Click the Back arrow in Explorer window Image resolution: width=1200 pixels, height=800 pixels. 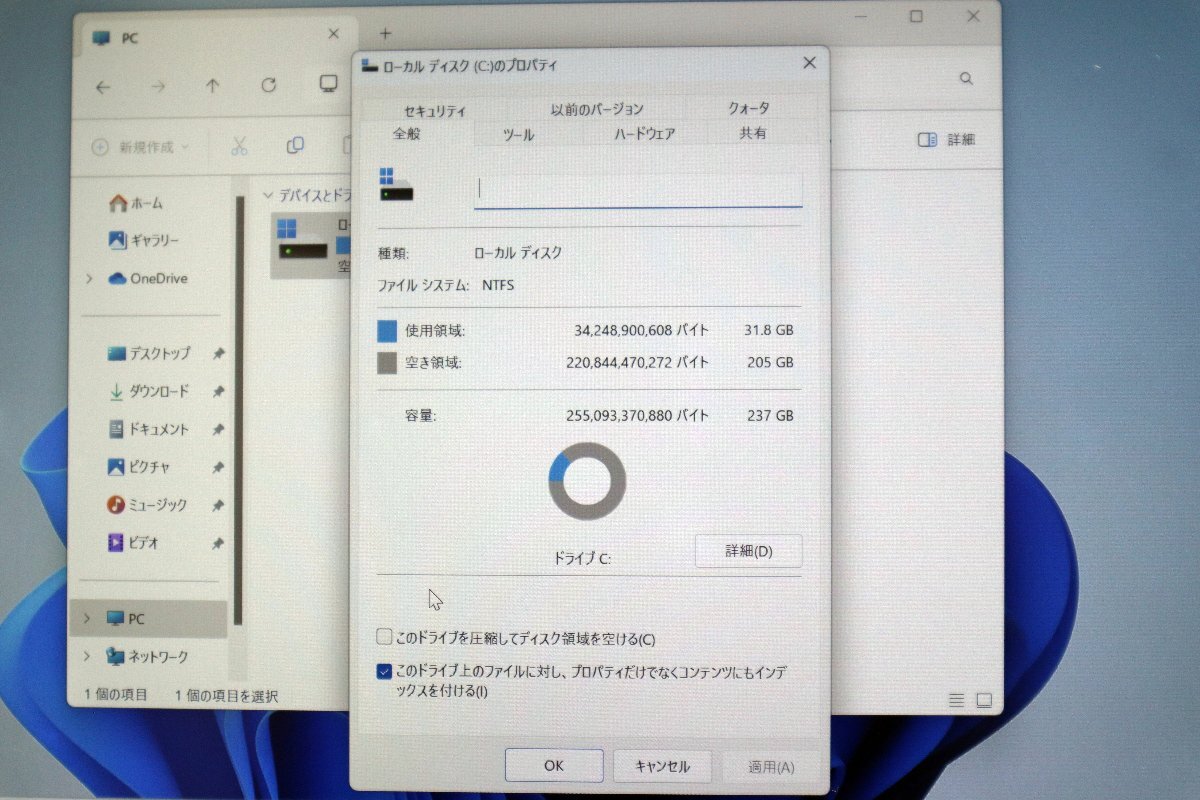pyautogui.click(x=103, y=87)
